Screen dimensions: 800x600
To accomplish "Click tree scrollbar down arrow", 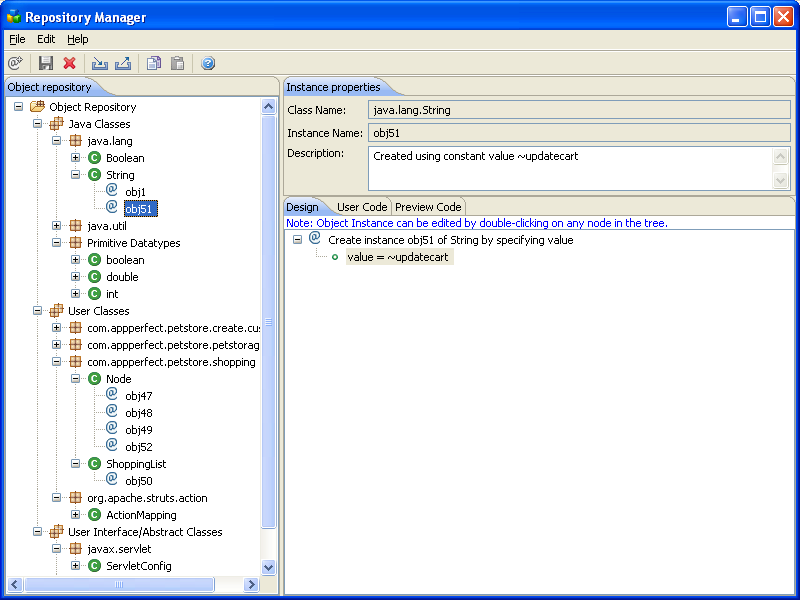I will pyautogui.click(x=268, y=567).
